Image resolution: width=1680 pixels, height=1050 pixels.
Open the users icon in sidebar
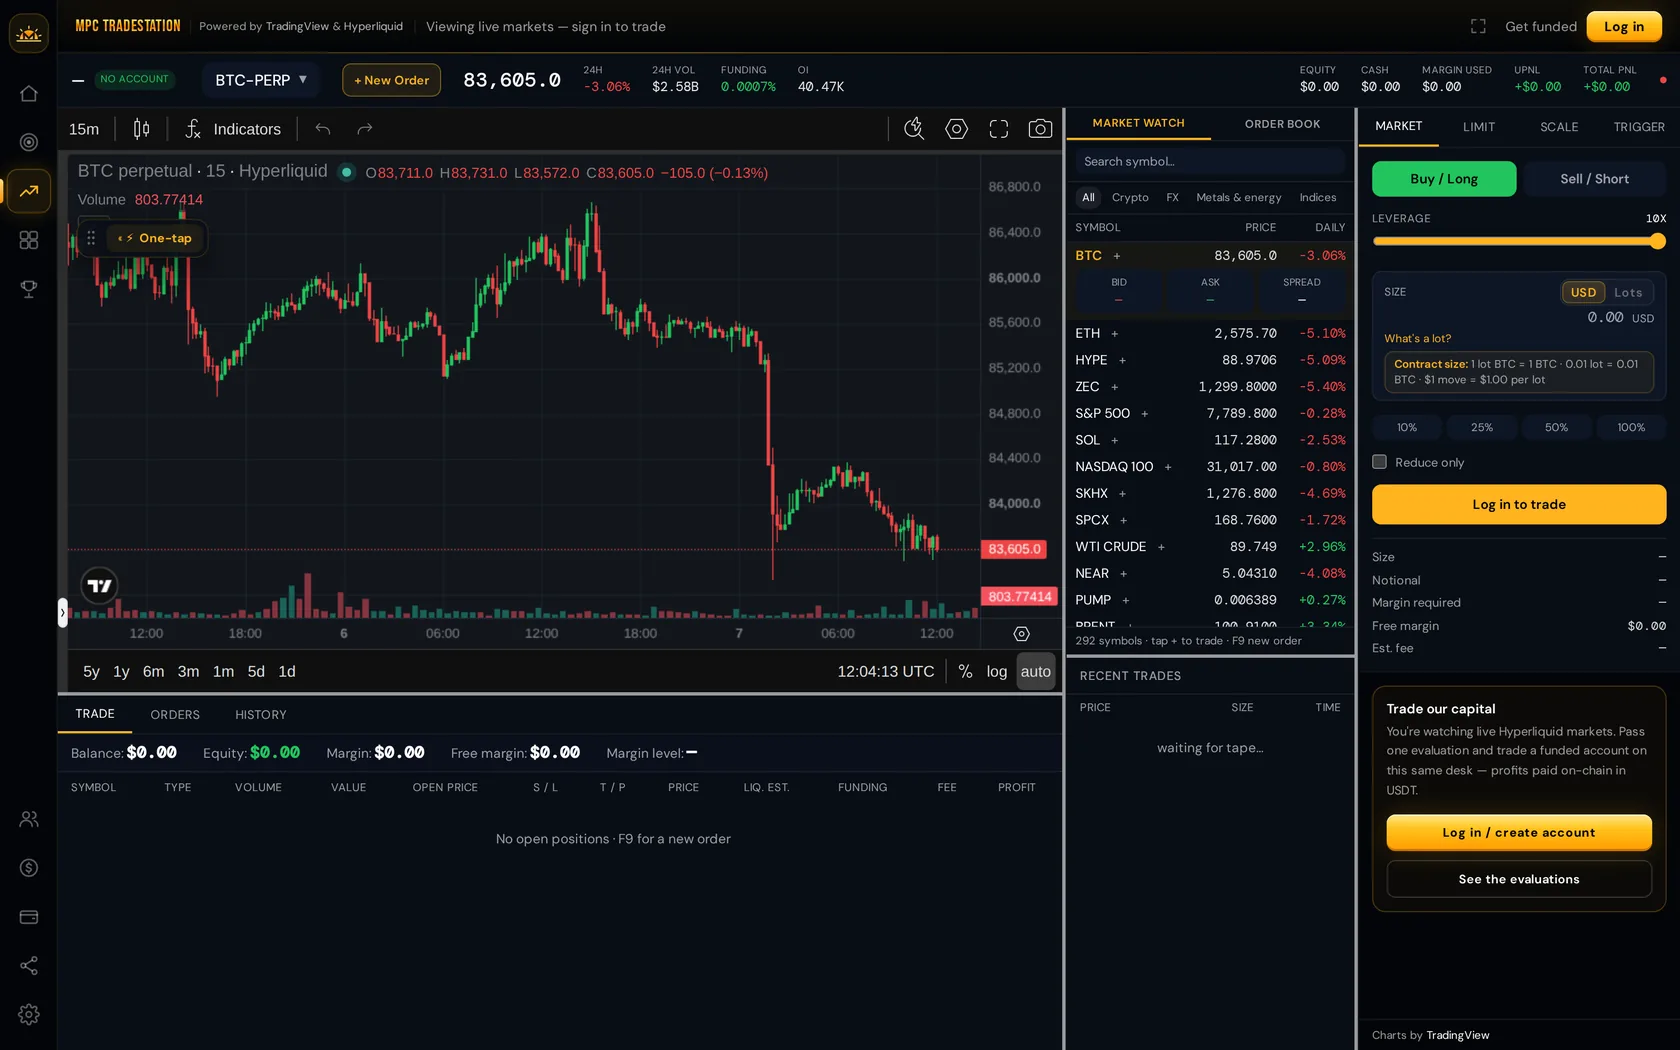pyautogui.click(x=29, y=819)
